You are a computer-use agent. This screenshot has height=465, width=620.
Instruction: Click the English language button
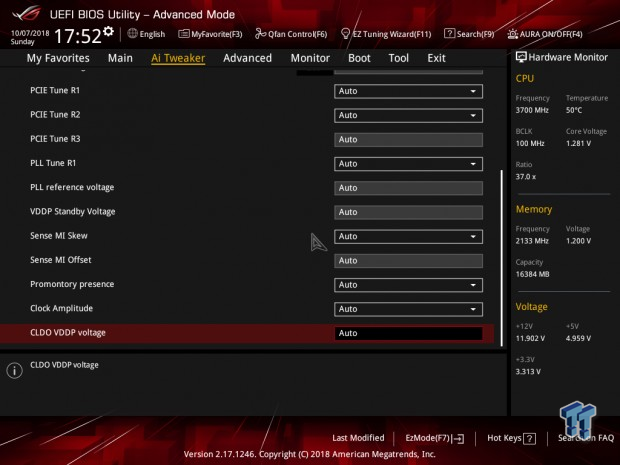[146, 34]
